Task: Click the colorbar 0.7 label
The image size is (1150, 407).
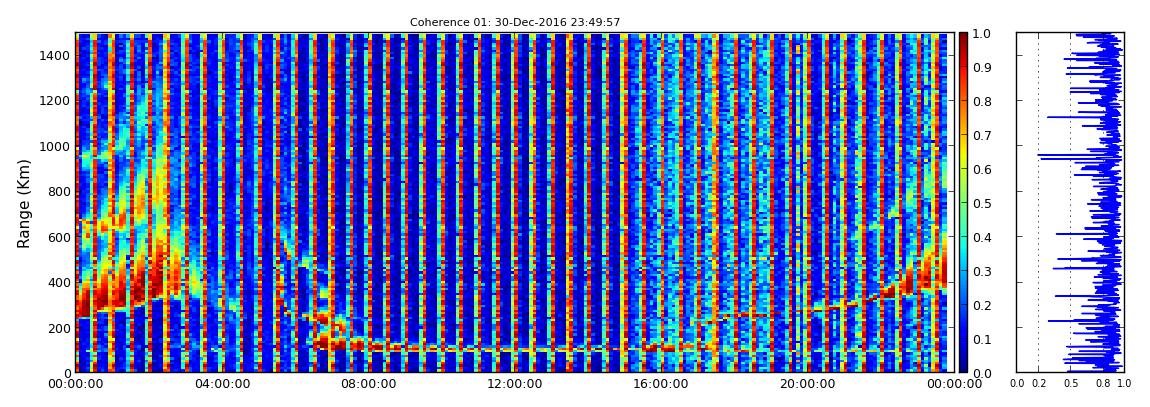Action: coord(984,136)
